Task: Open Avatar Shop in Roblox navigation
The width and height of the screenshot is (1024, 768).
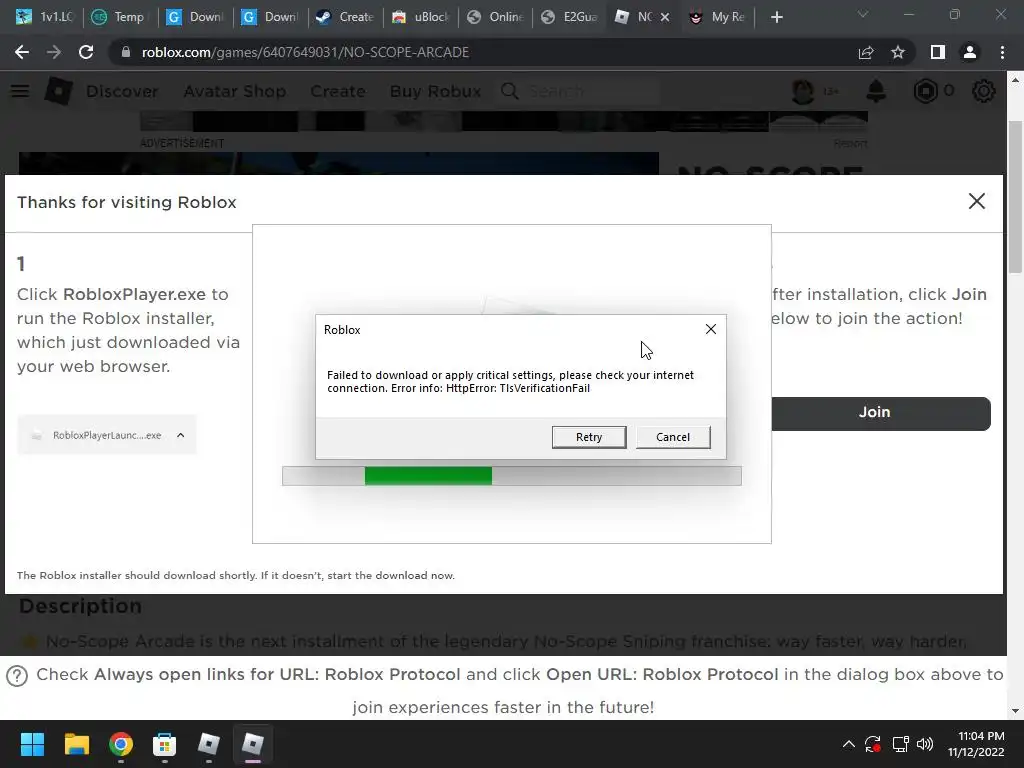Action: point(234,91)
